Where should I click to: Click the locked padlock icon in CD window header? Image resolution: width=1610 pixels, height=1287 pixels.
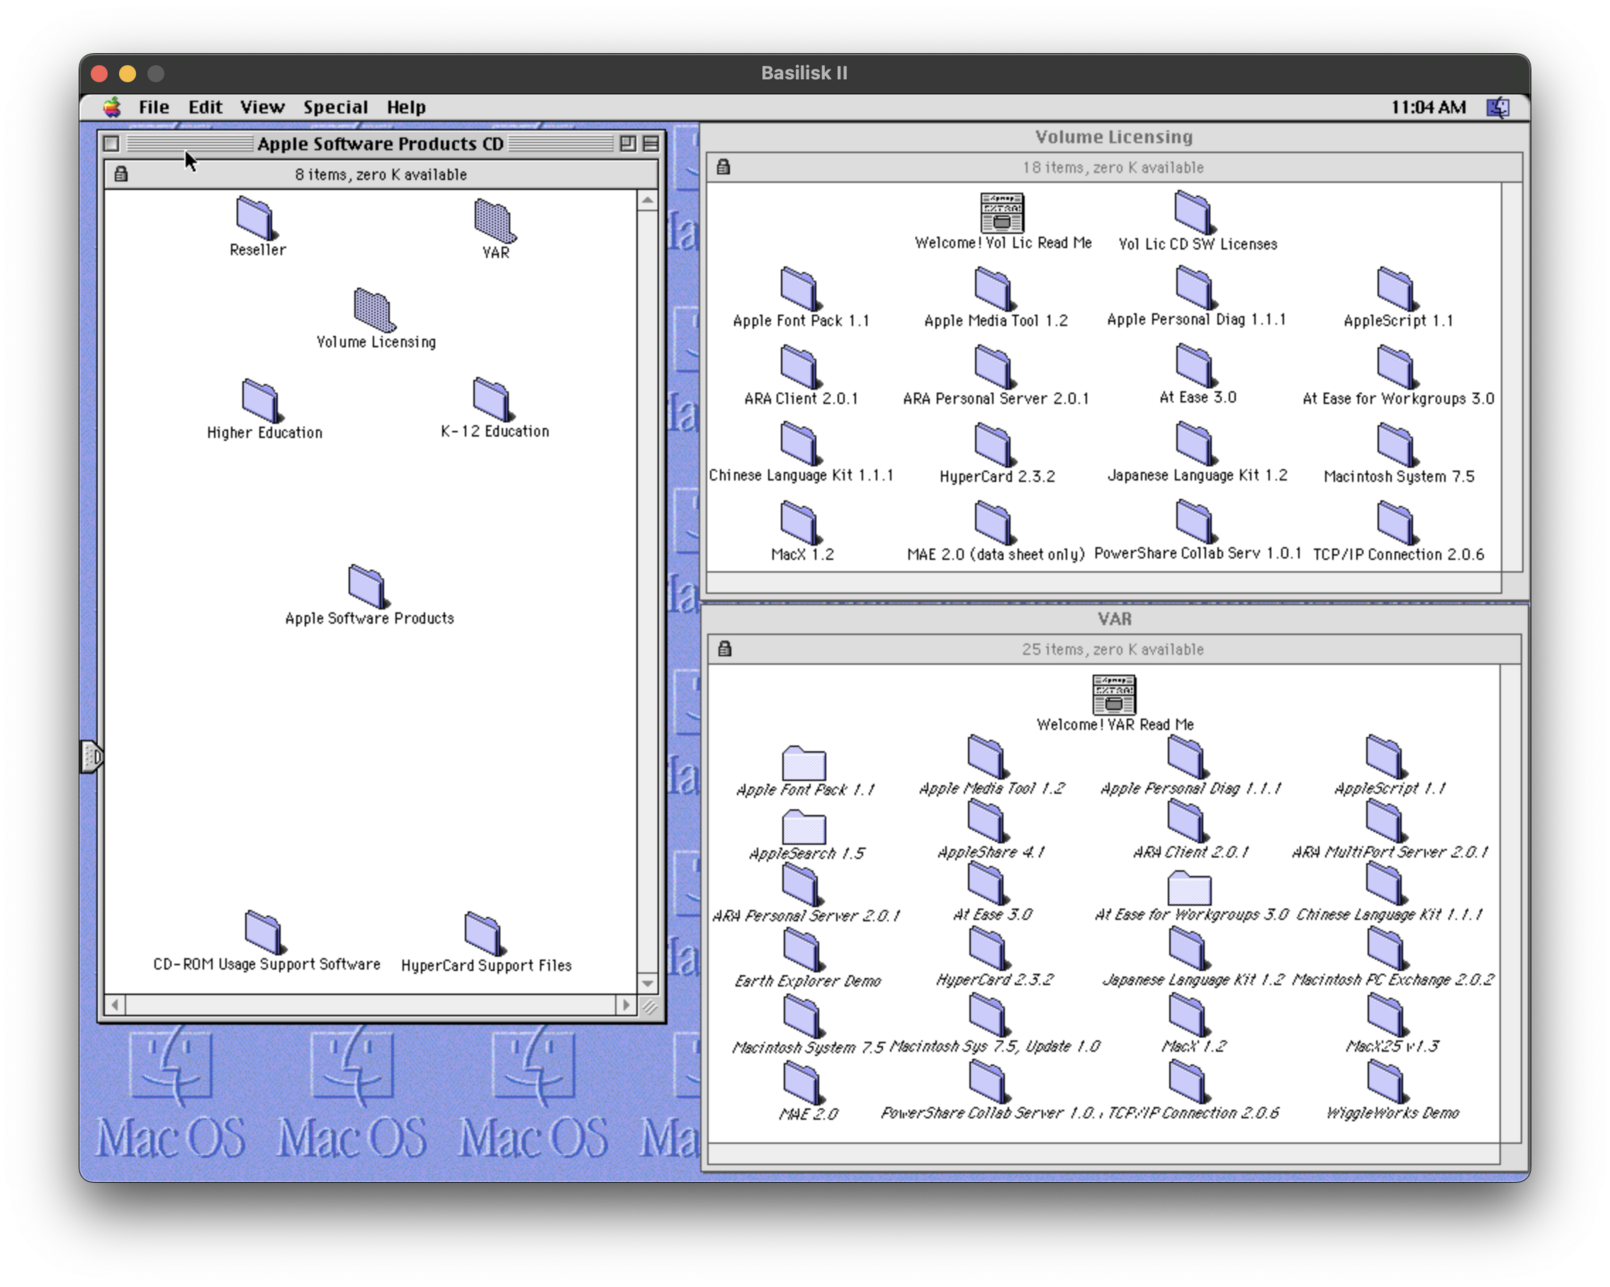click(121, 174)
